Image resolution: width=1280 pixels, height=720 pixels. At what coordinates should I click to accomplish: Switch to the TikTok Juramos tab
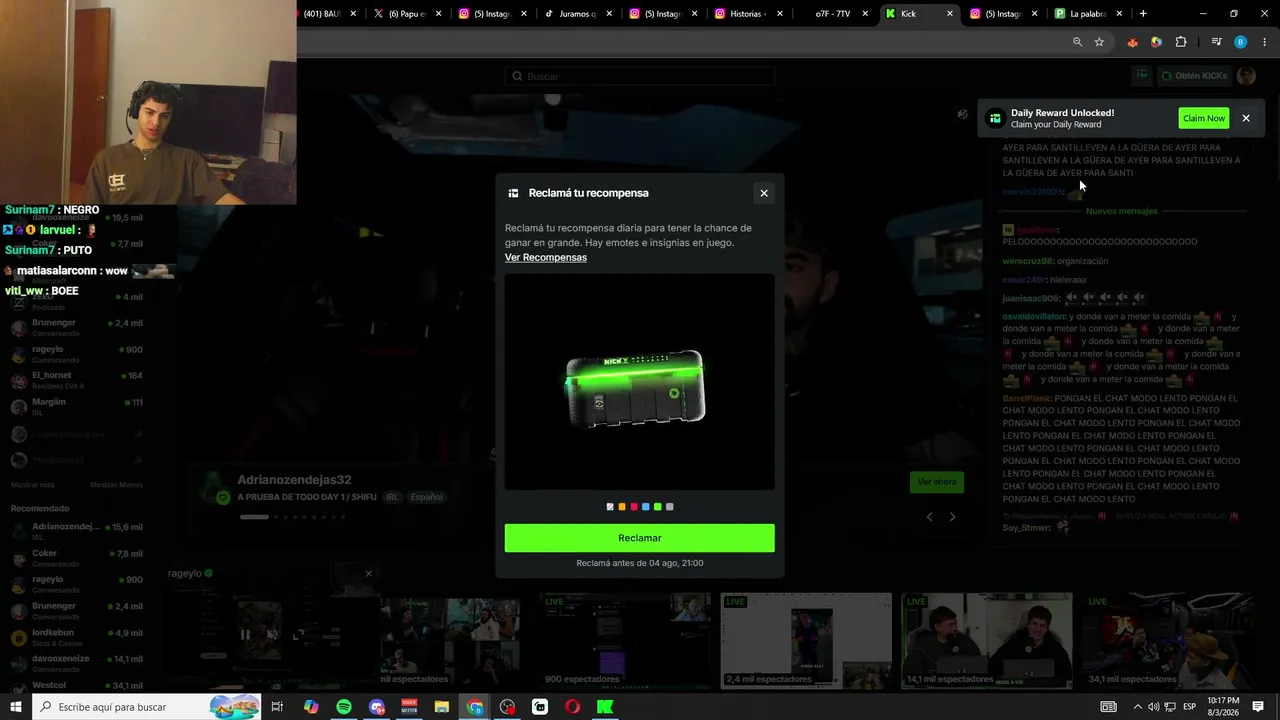point(578,14)
